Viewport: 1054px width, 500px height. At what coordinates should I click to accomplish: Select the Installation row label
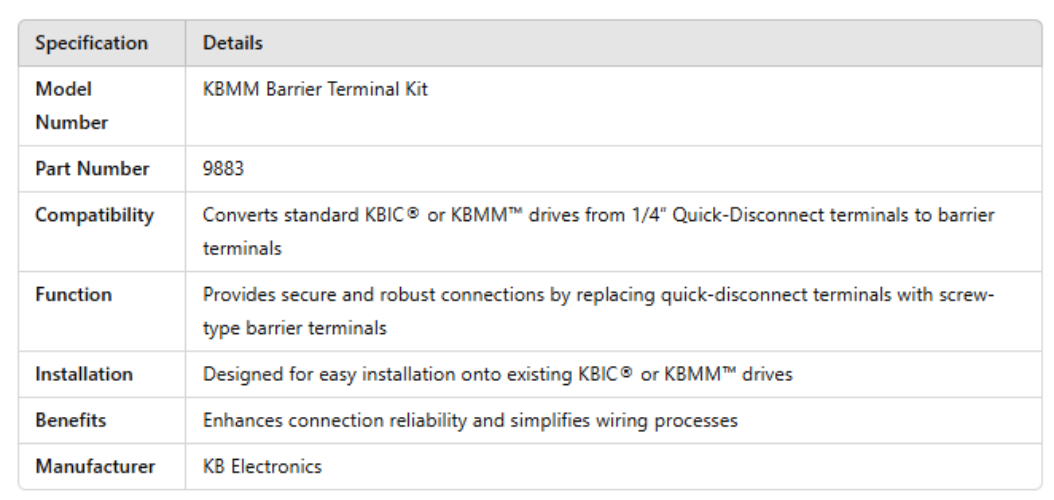pyautogui.click(x=84, y=374)
